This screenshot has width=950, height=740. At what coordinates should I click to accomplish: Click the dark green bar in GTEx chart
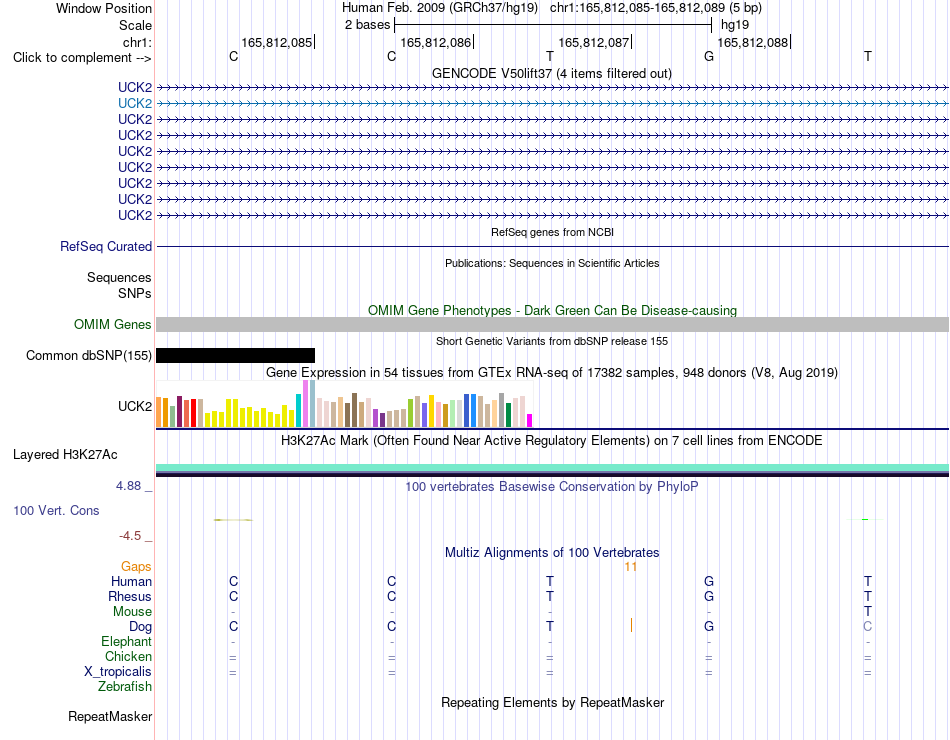[508, 415]
